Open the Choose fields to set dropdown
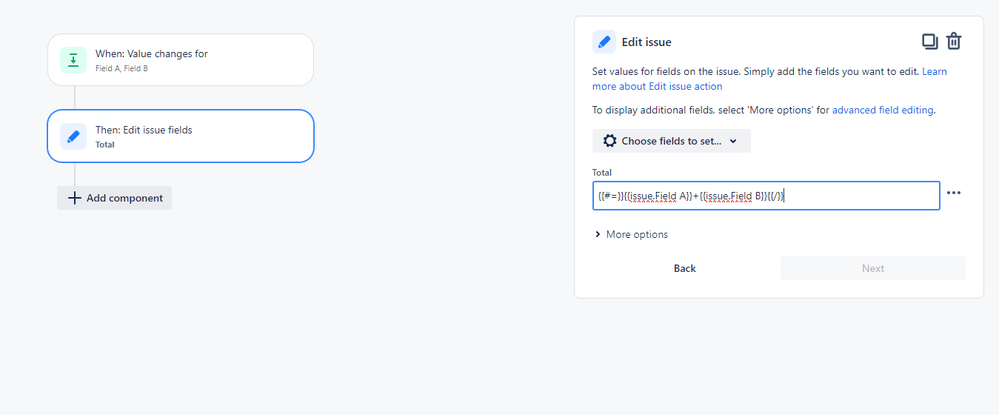This screenshot has height=415, width=999. [x=671, y=141]
